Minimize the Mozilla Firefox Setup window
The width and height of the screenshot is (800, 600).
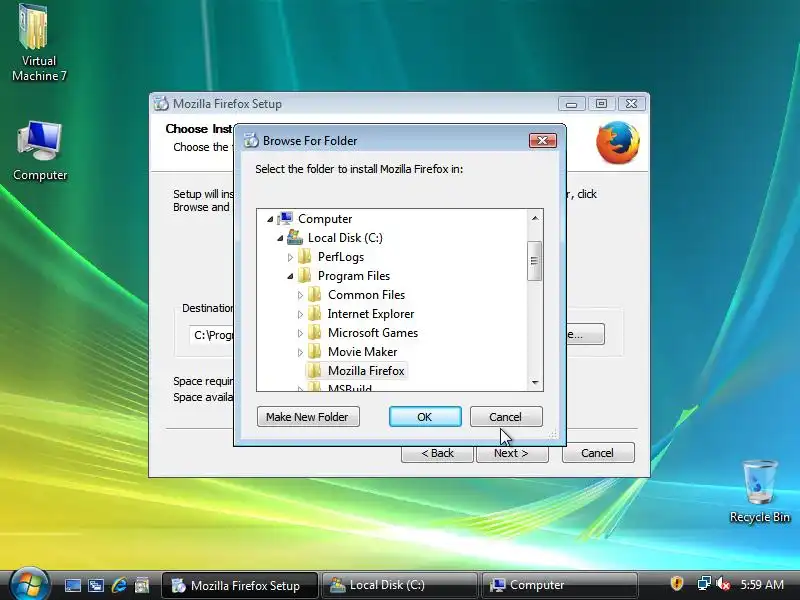coord(571,104)
